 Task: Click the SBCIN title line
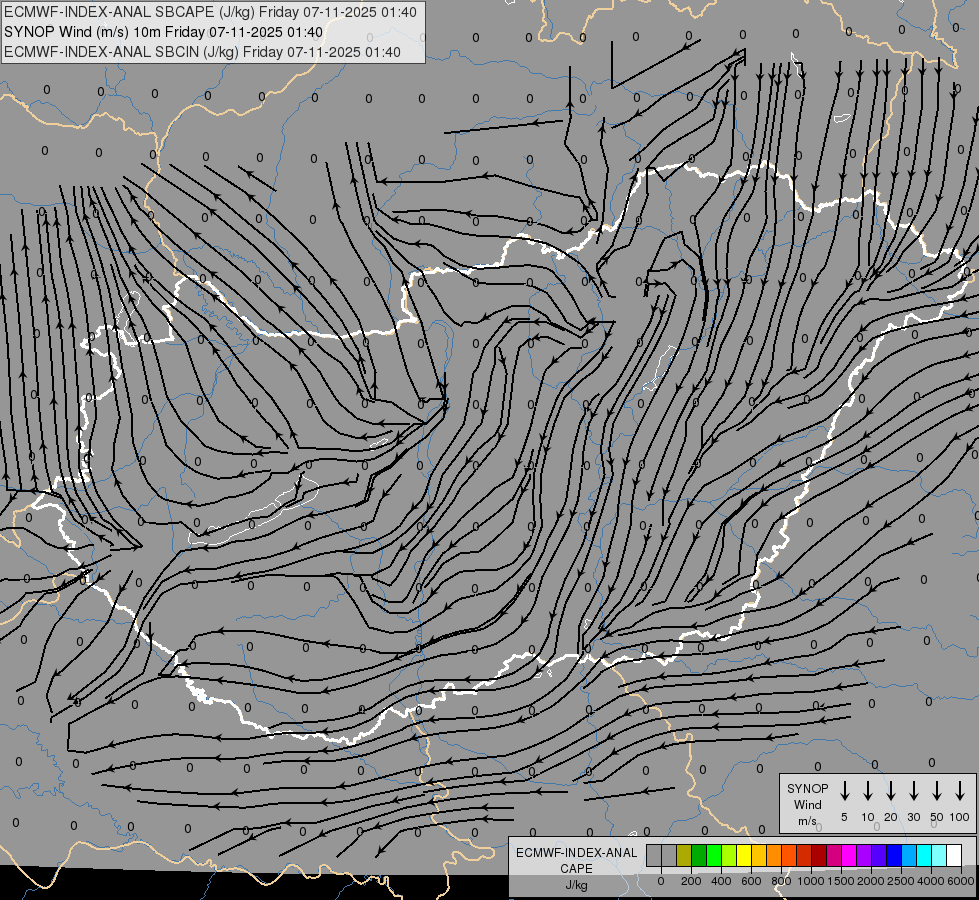[202, 52]
